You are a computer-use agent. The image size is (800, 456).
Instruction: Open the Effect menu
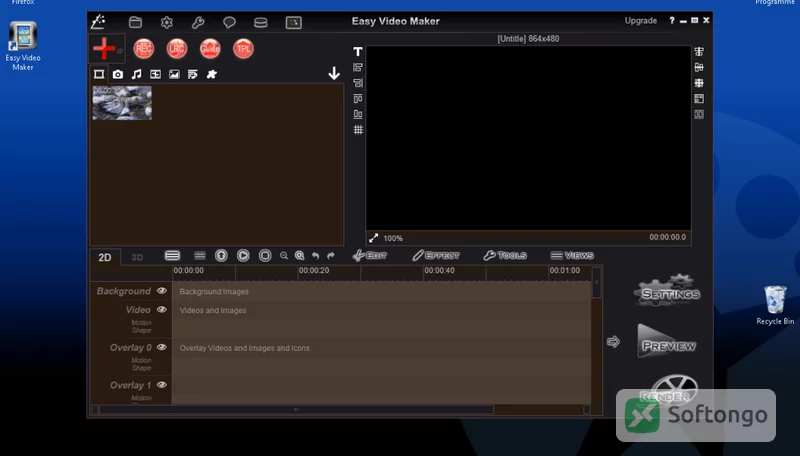(436, 255)
